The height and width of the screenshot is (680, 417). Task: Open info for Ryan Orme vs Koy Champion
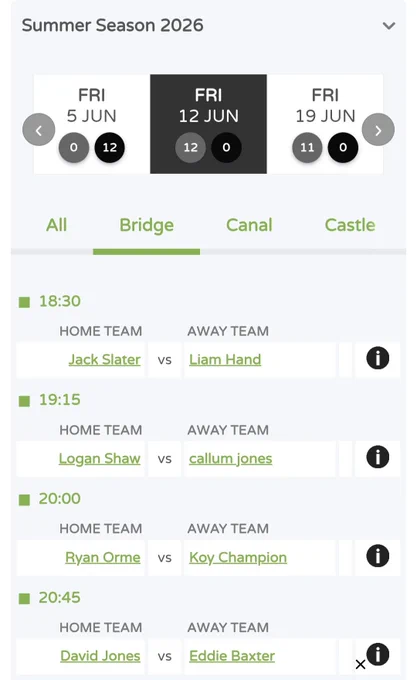coord(378,556)
